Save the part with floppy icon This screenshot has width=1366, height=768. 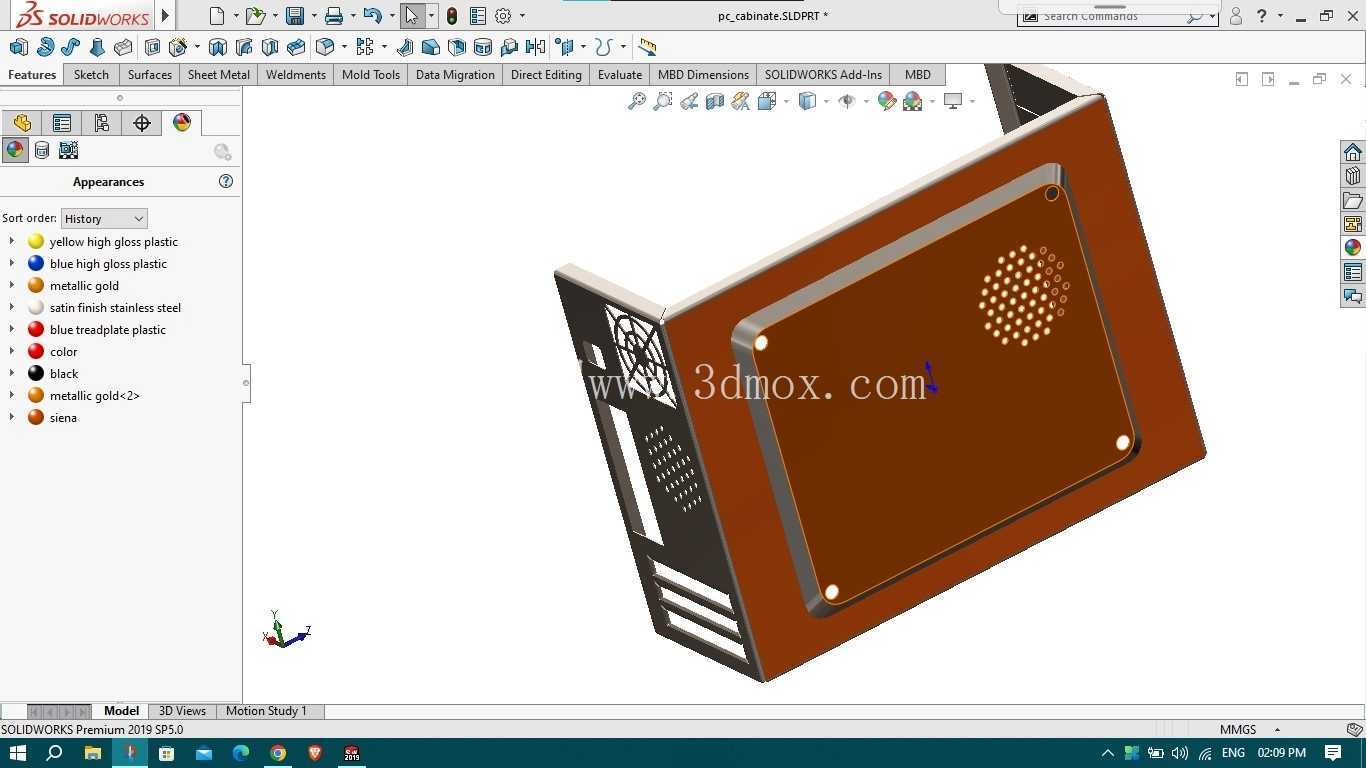point(294,16)
